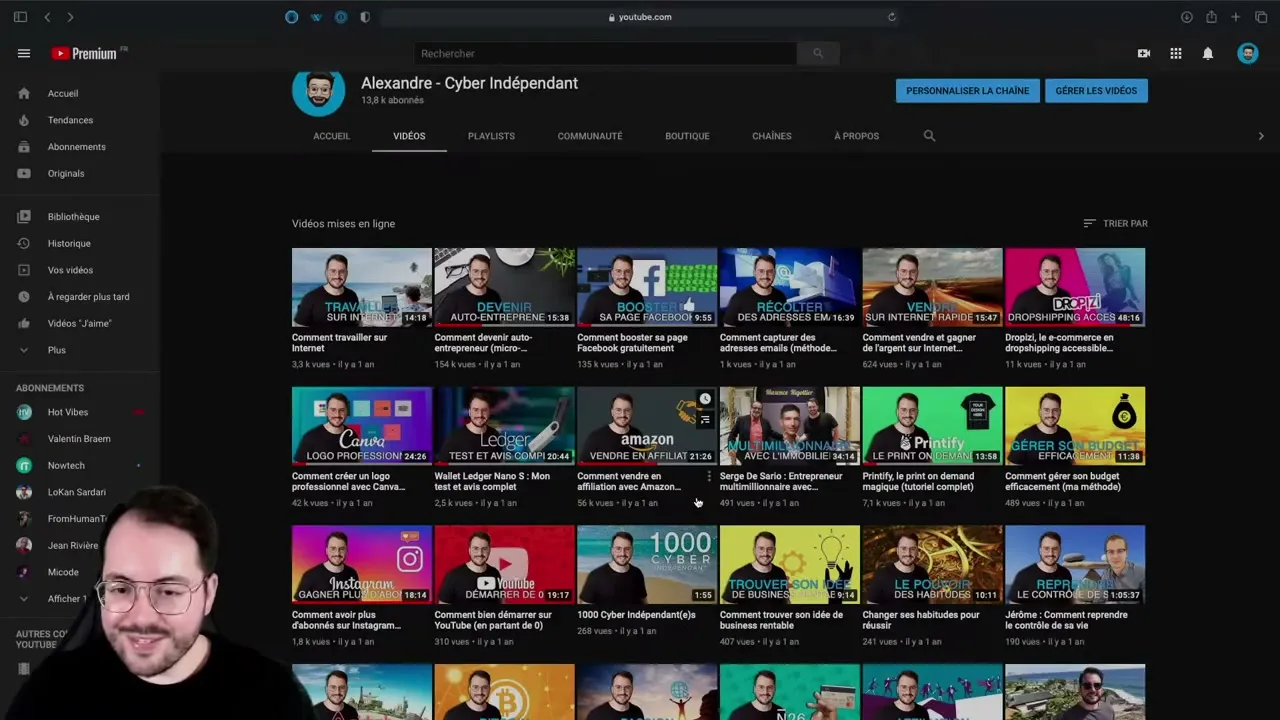Click the GÉRER LES VIDÉOS button
Image resolution: width=1280 pixels, height=720 pixels.
[x=1096, y=90]
